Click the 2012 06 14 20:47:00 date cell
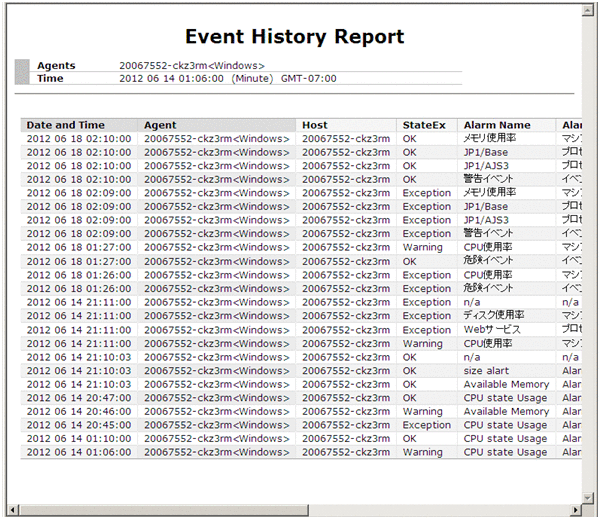This screenshot has height=519, width=601. tap(78, 398)
